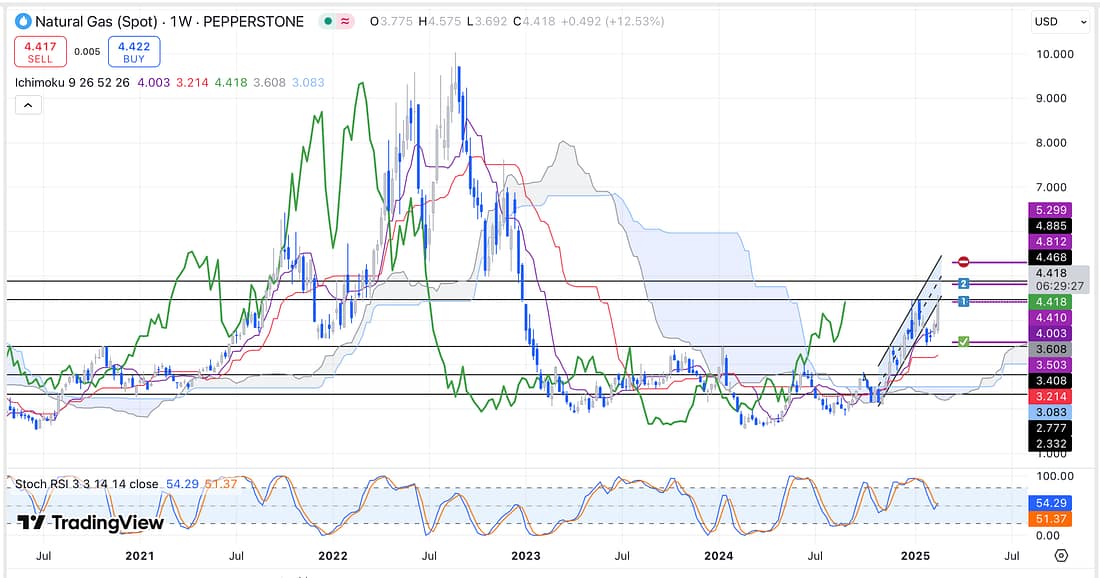1100x578 pixels.
Task: Click the TradingView logo
Action: pos(75,522)
